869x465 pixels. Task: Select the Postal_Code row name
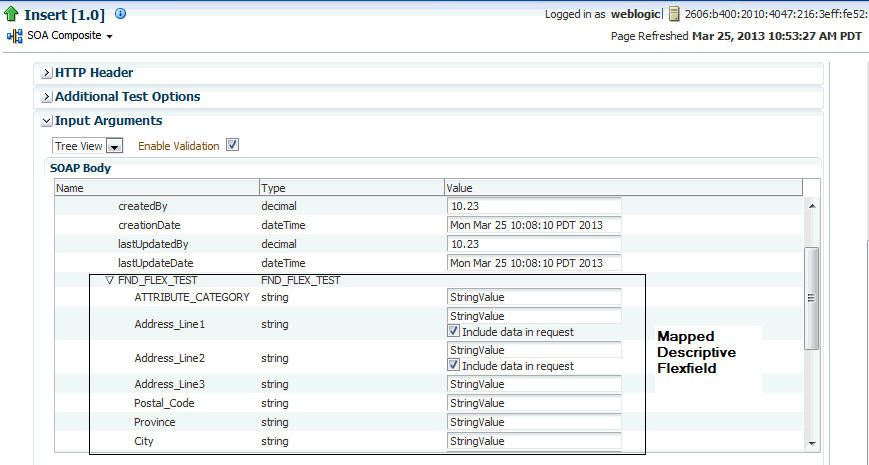click(164, 403)
